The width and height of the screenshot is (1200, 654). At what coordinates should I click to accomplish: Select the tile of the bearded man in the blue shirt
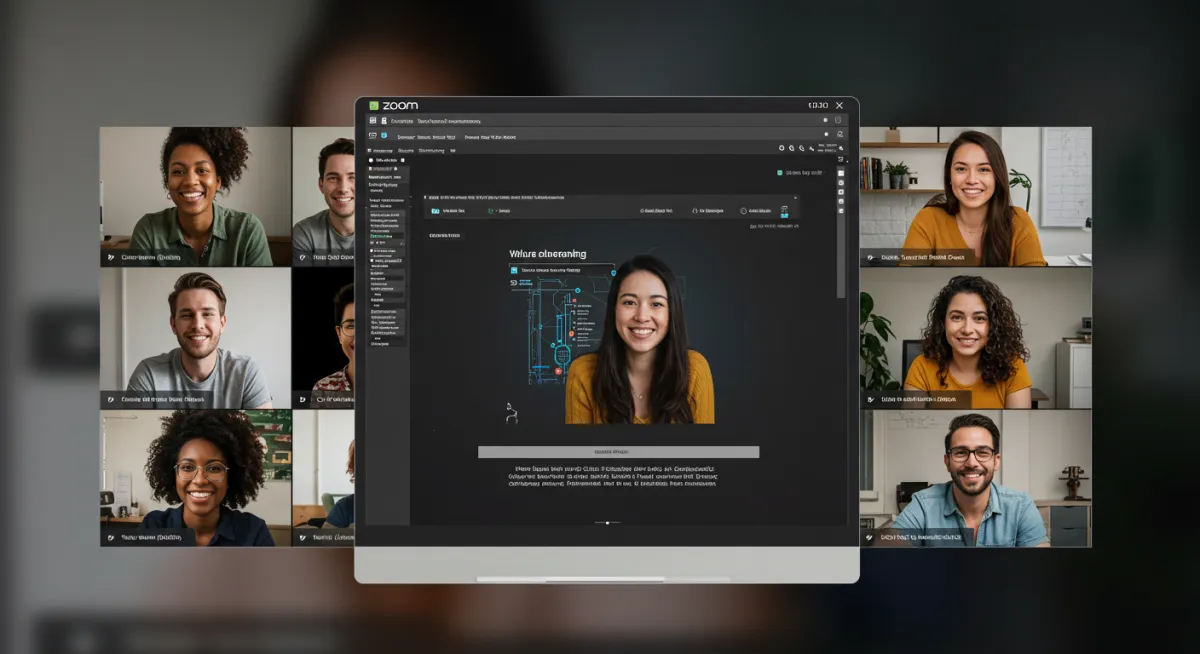[x=976, y=478]
